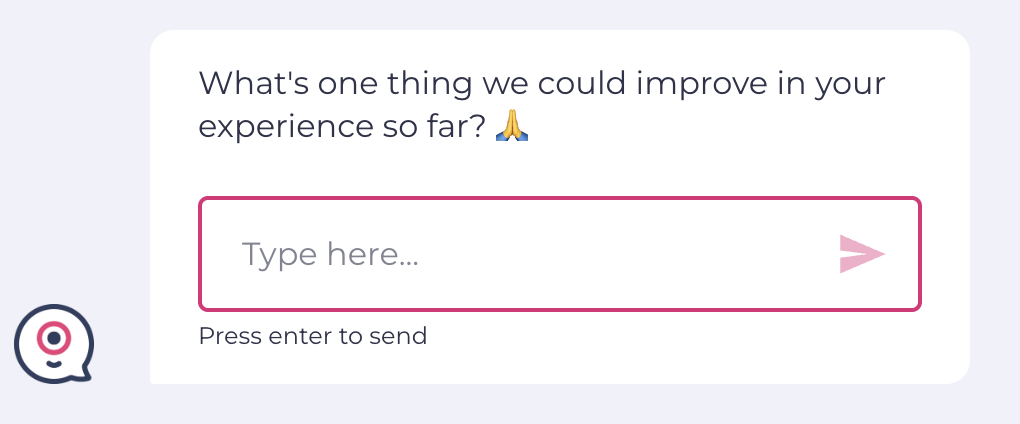This screenshot has height=424, width=1020.
Task: Click the smile on the chatbot avatar
Action: coord(53,364)
